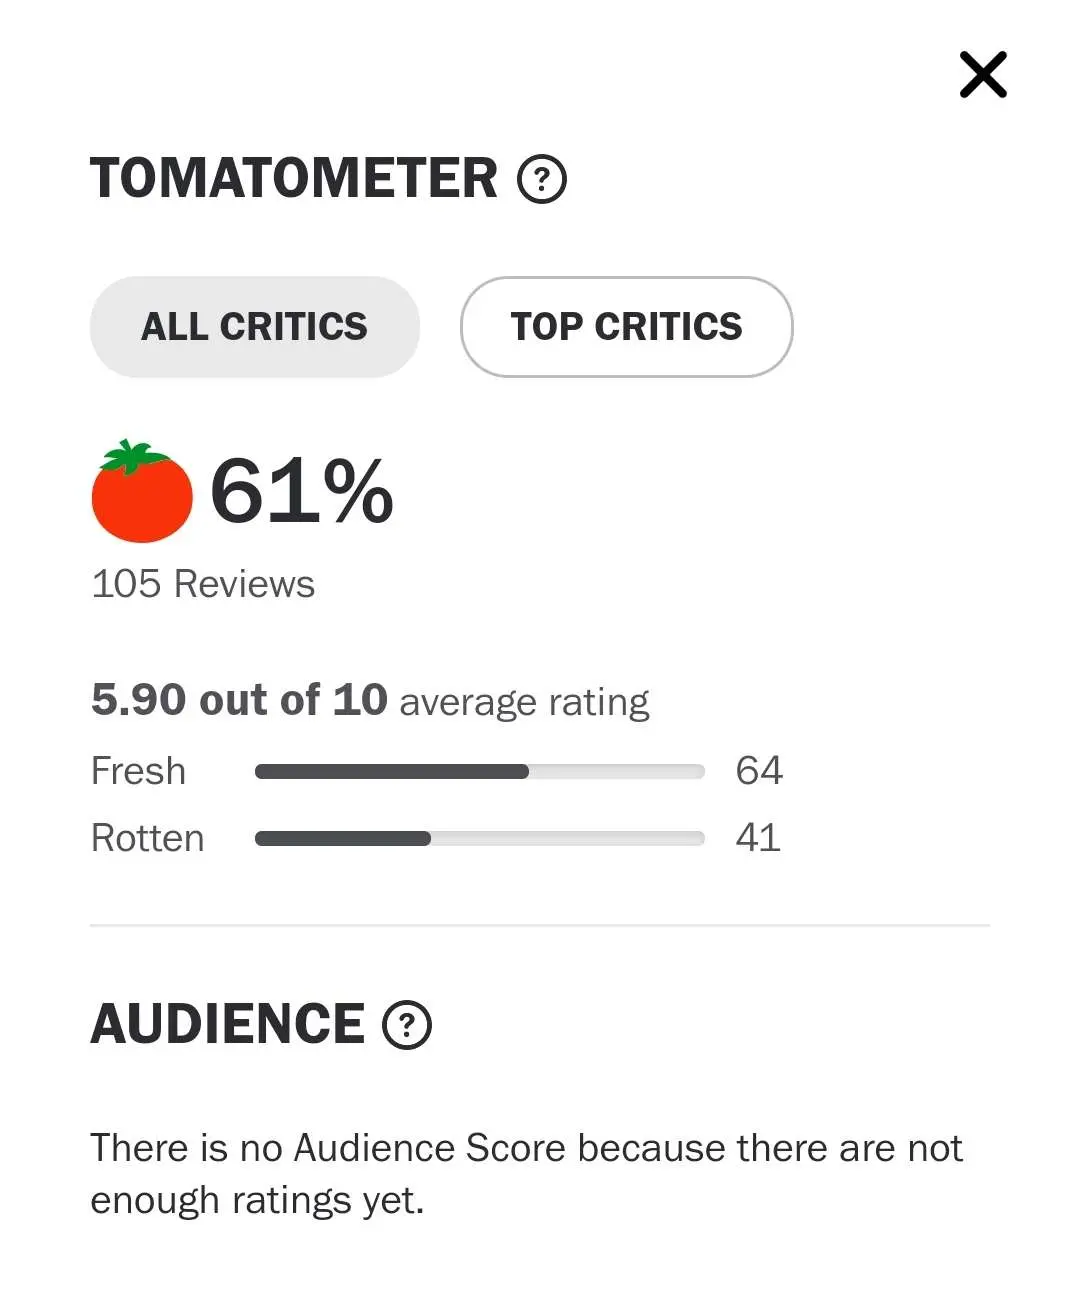
Task: Click the divider line above Audience section
Action: tap(540, 926)
